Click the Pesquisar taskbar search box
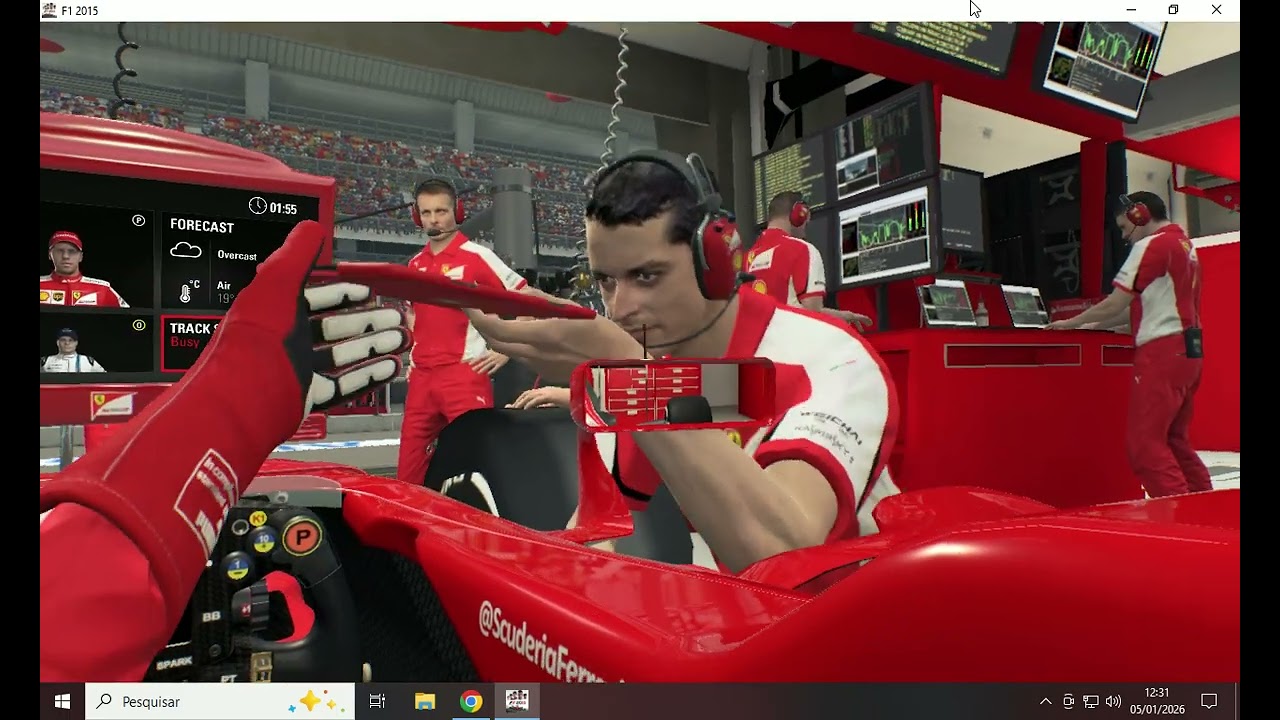Viewport: 1280px width, 720px height. (220, 702)
